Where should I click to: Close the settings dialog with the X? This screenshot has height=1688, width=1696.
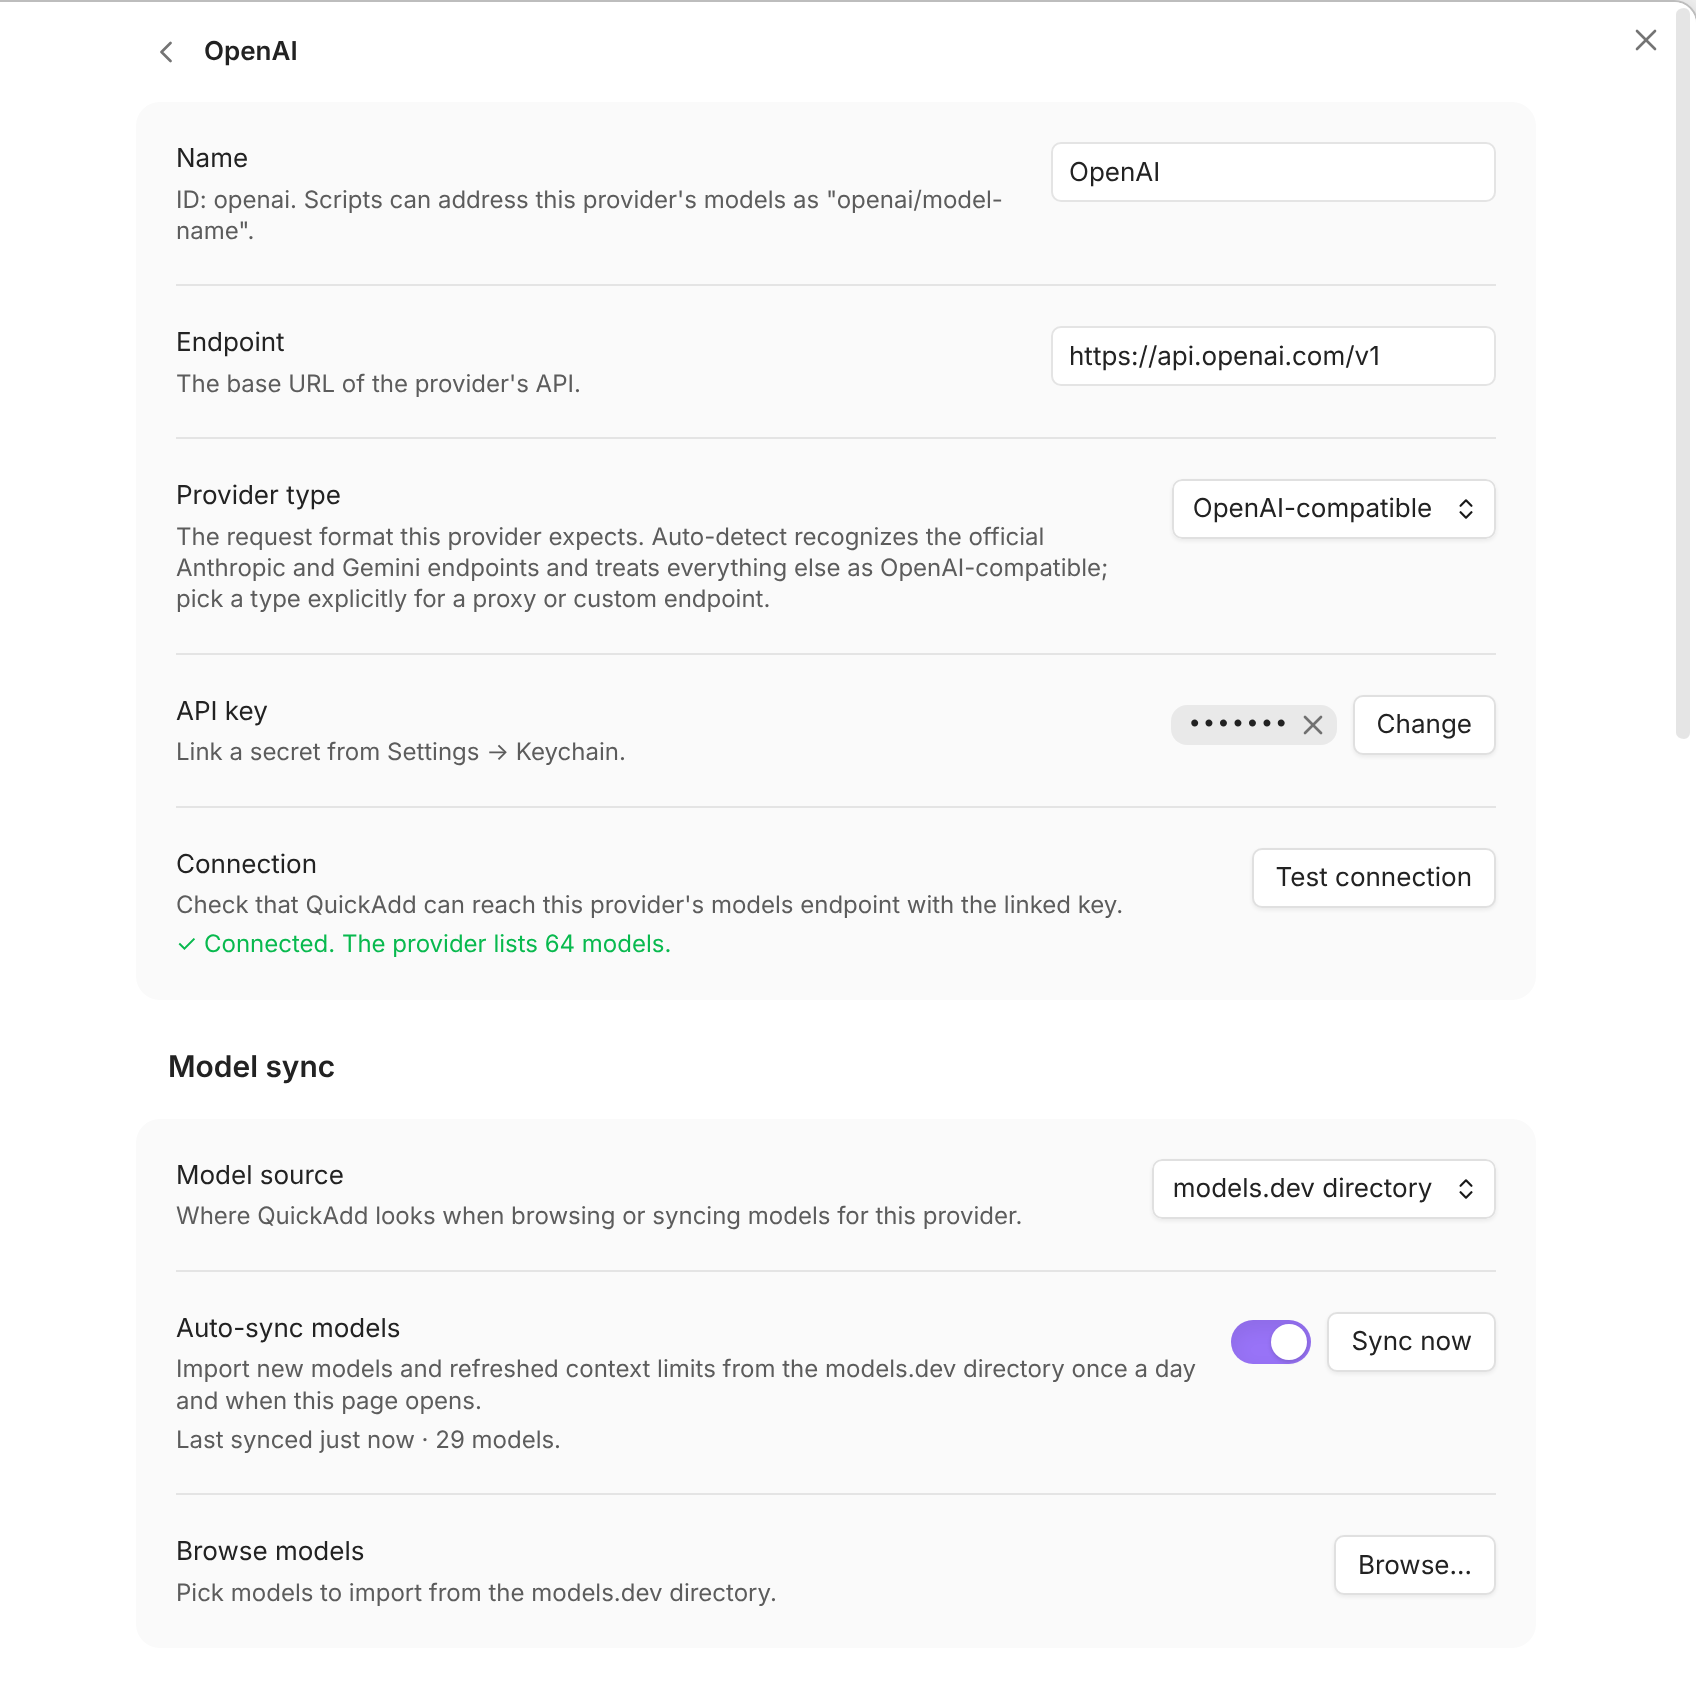click(1645, 40)
